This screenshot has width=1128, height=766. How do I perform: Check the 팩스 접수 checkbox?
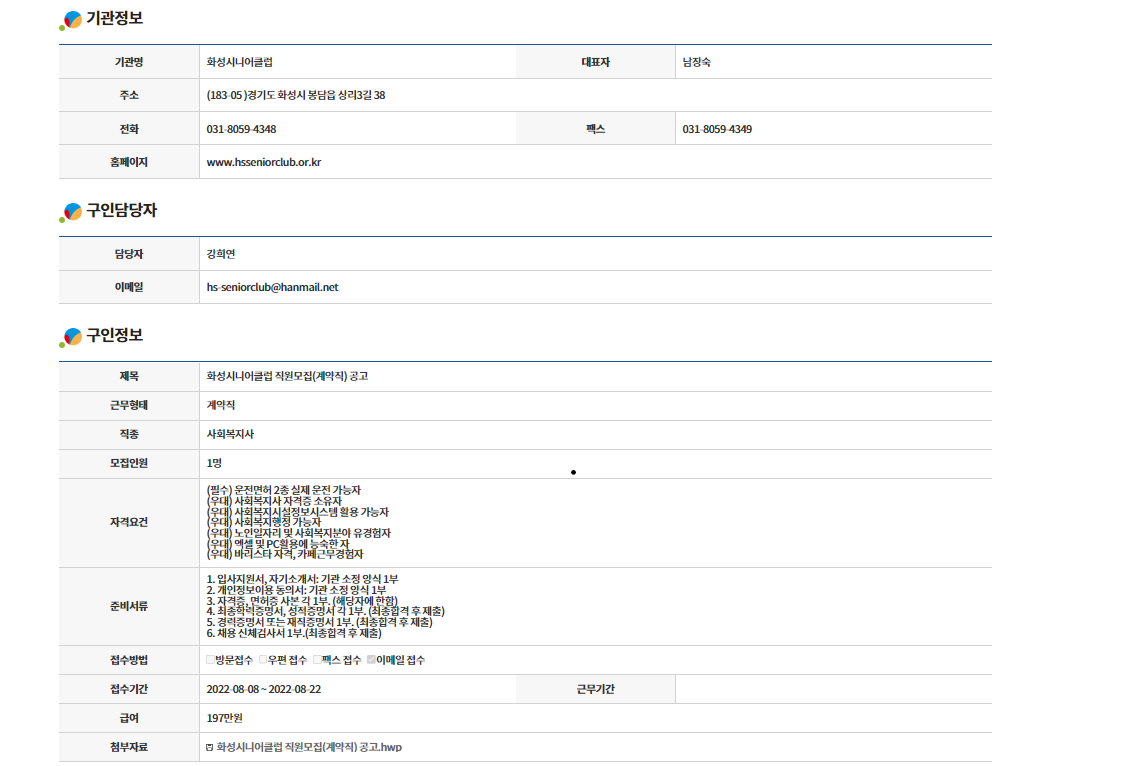tap(317, 660)
